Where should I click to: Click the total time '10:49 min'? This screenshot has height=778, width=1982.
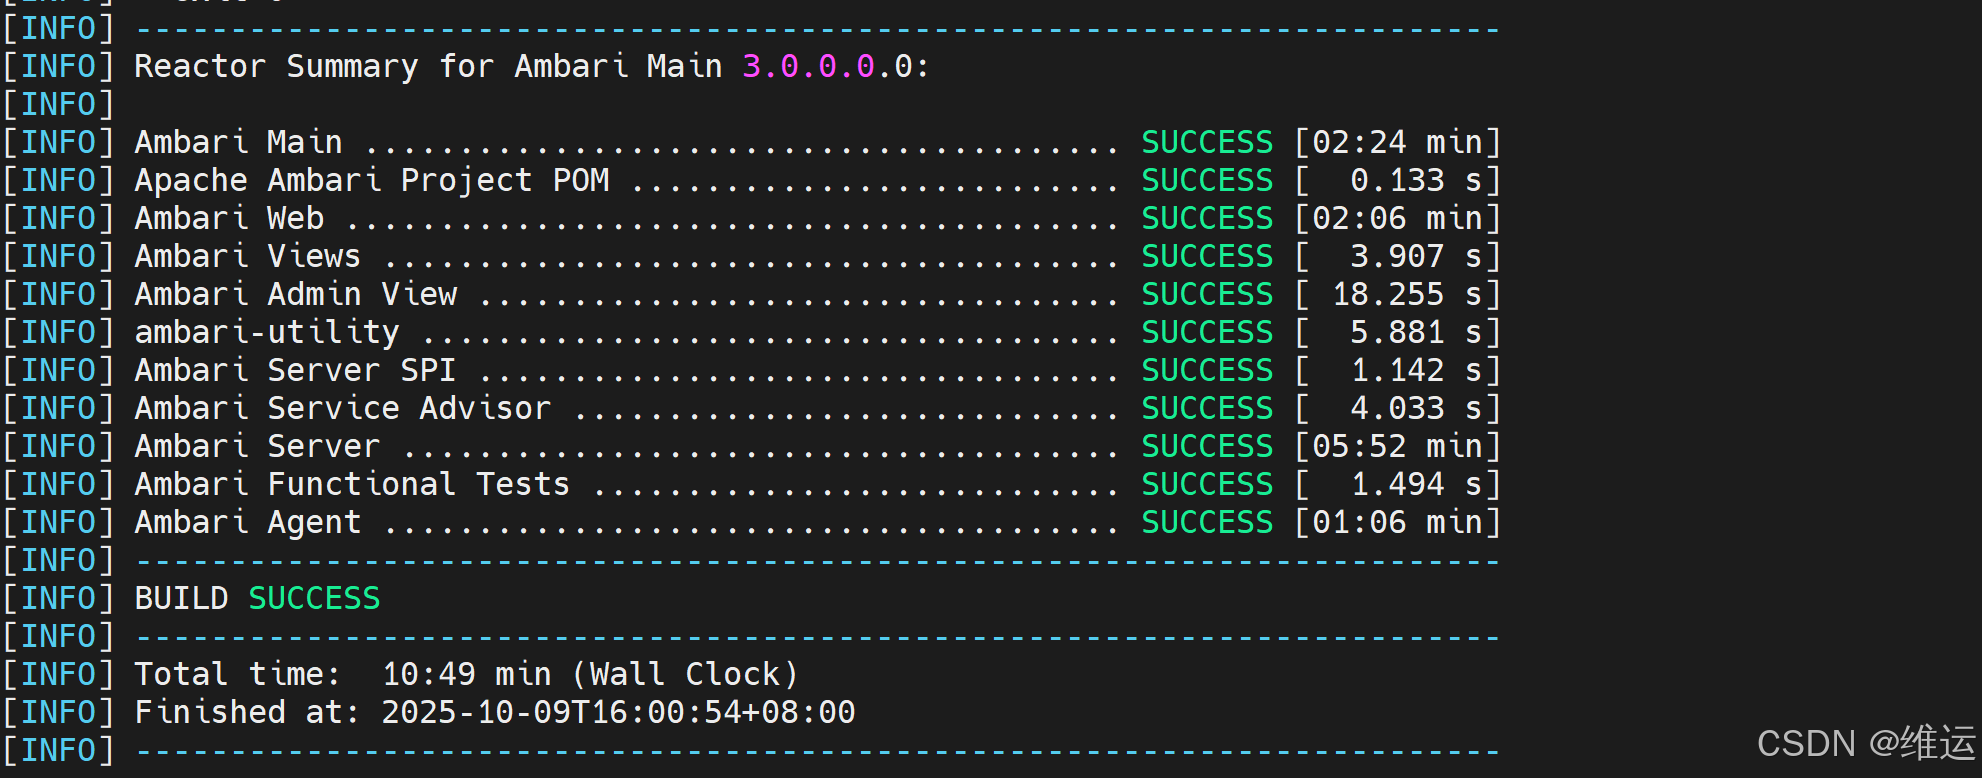[x=466, y=675]
